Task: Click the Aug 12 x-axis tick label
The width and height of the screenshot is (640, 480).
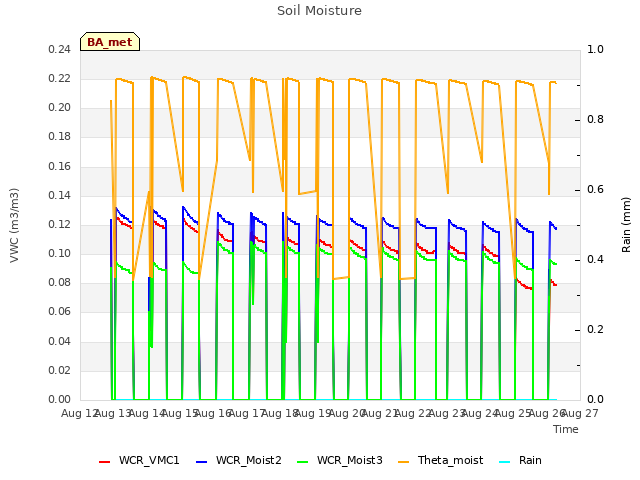Action: pos(80,413)
